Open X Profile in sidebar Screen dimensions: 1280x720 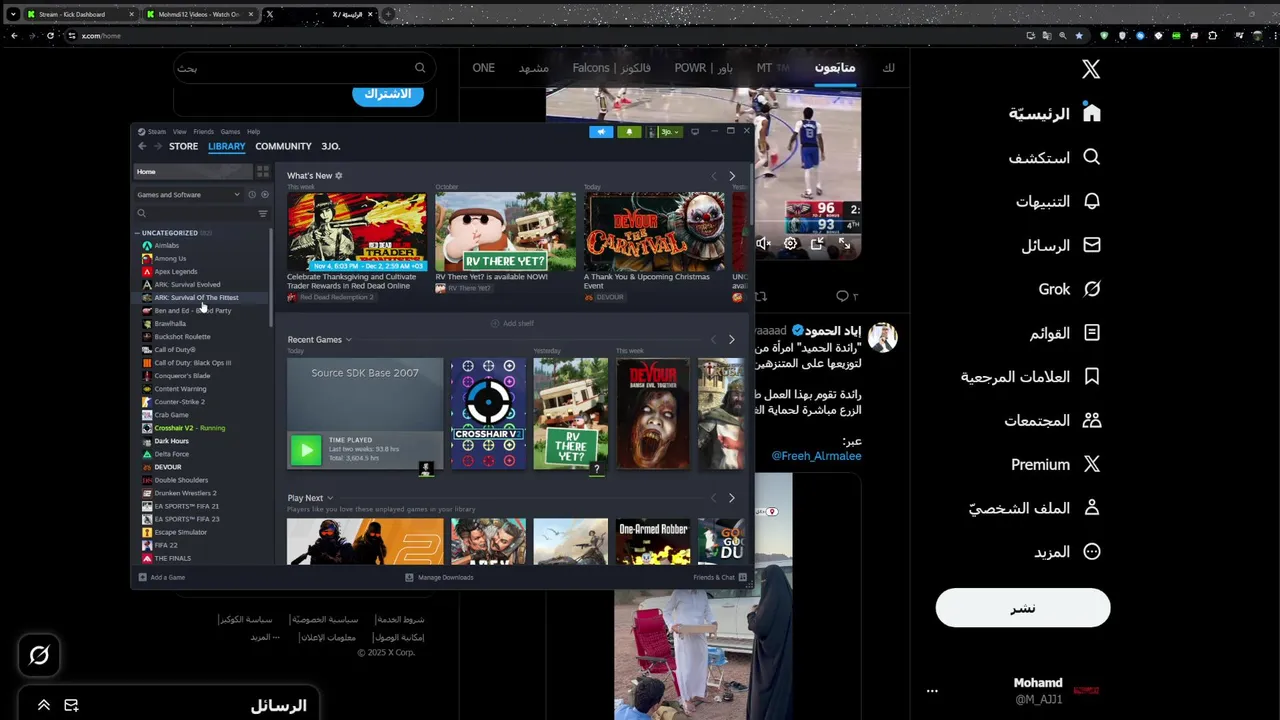click(x=1035, y=508)
